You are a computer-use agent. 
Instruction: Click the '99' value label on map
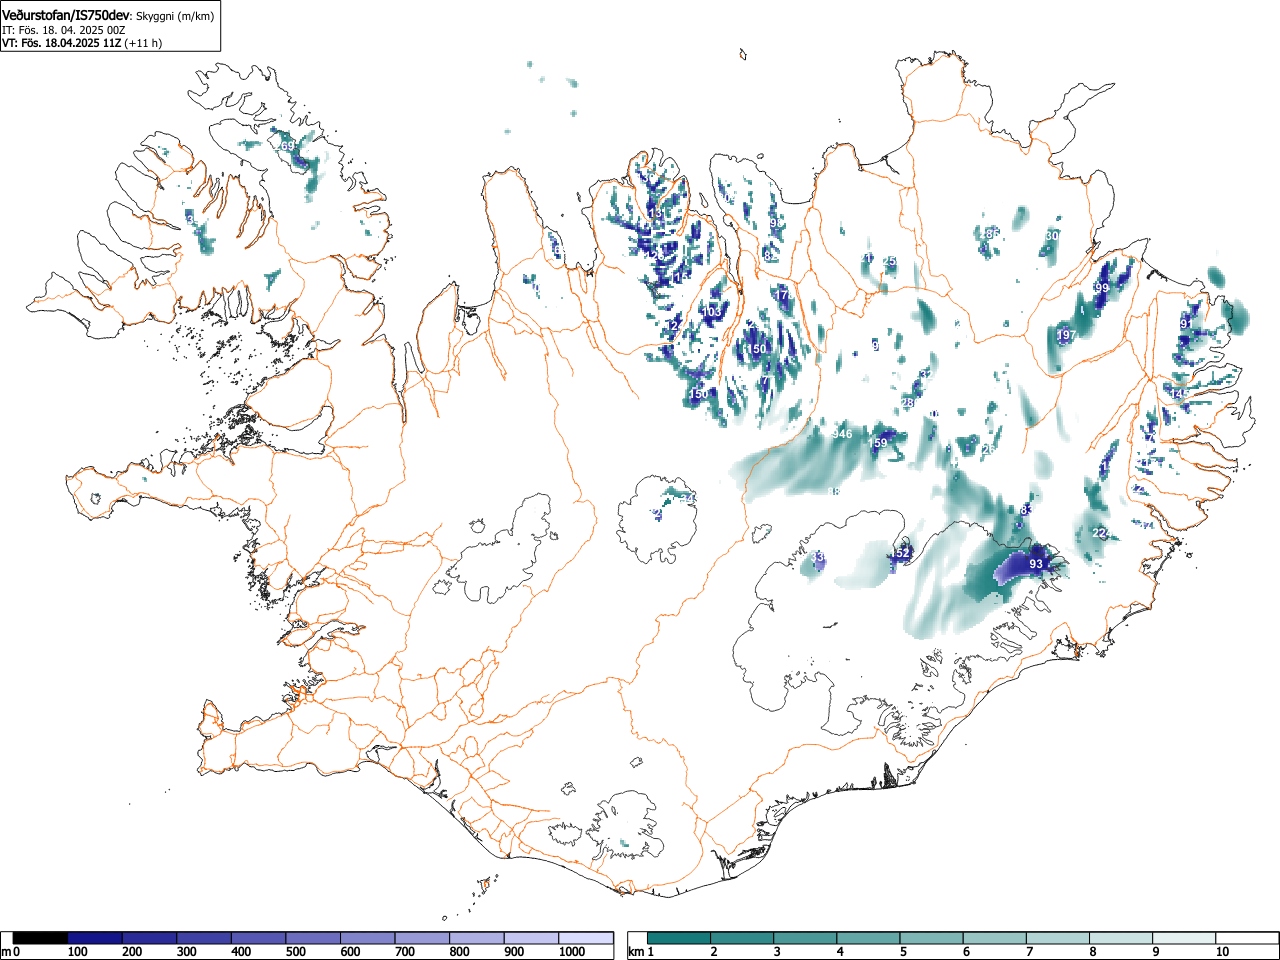click(x=1102, y=288)
